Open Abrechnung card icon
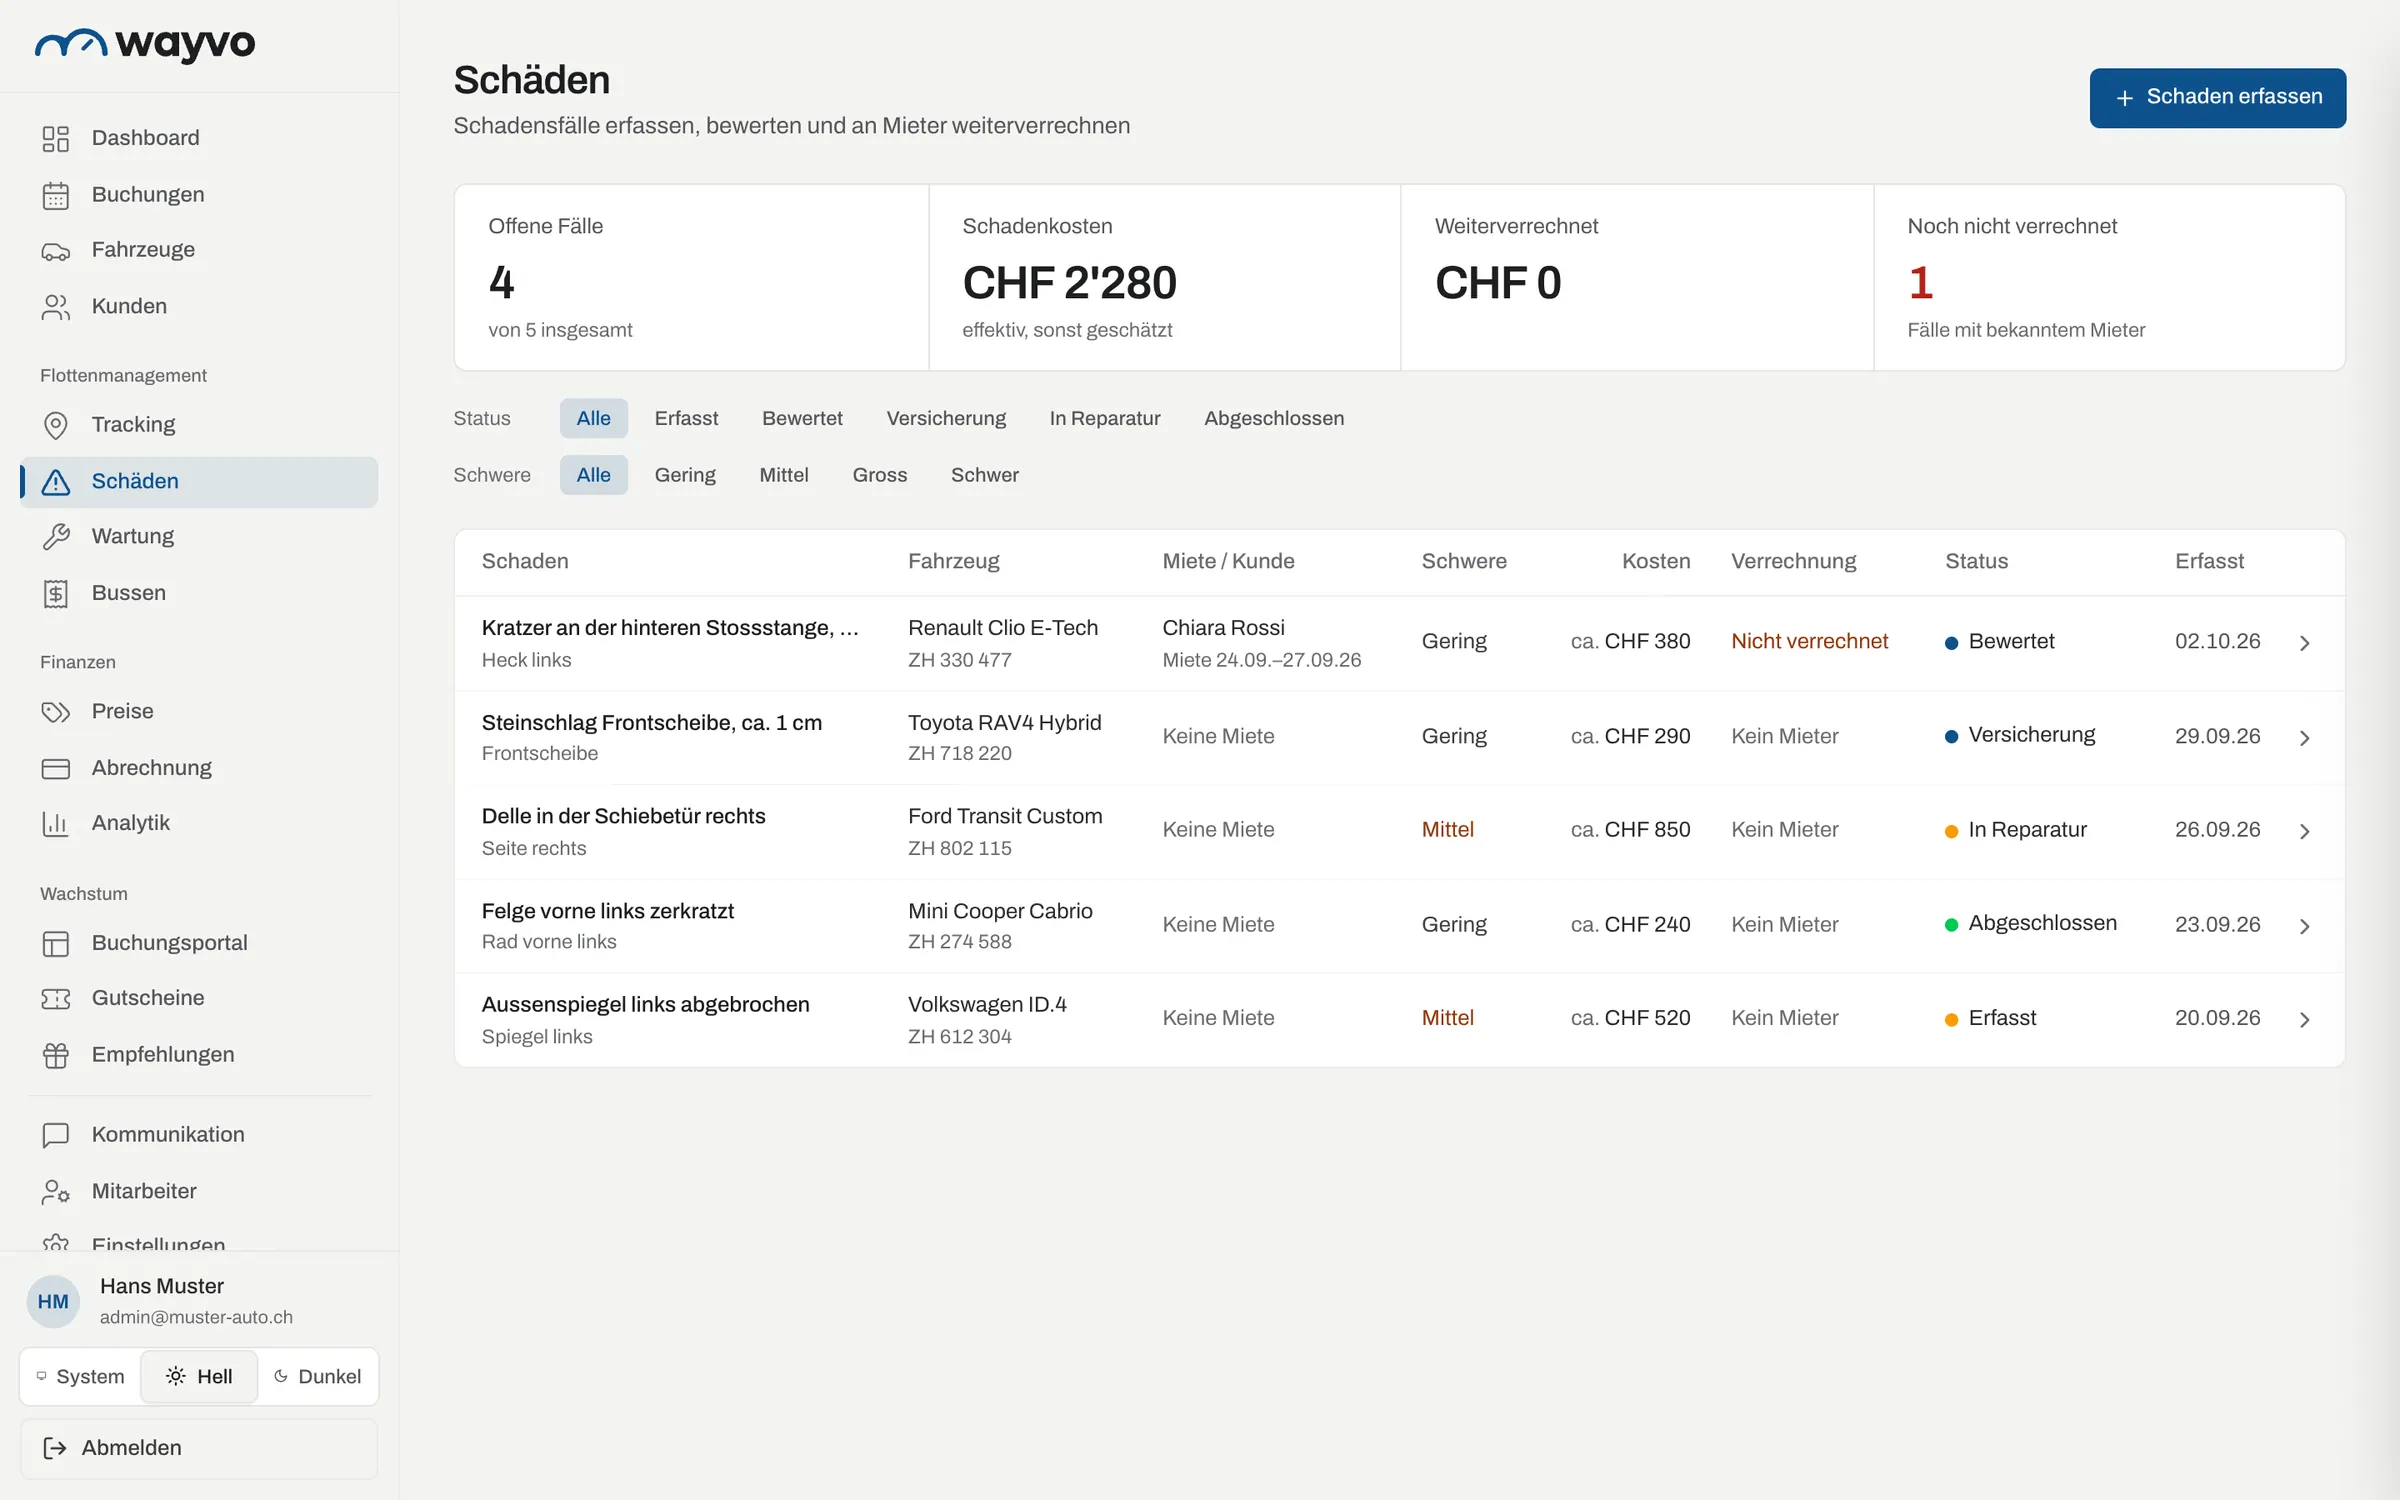This screenshot has height=1500, width=2400. pyautogui.click(x=56, y=768)
